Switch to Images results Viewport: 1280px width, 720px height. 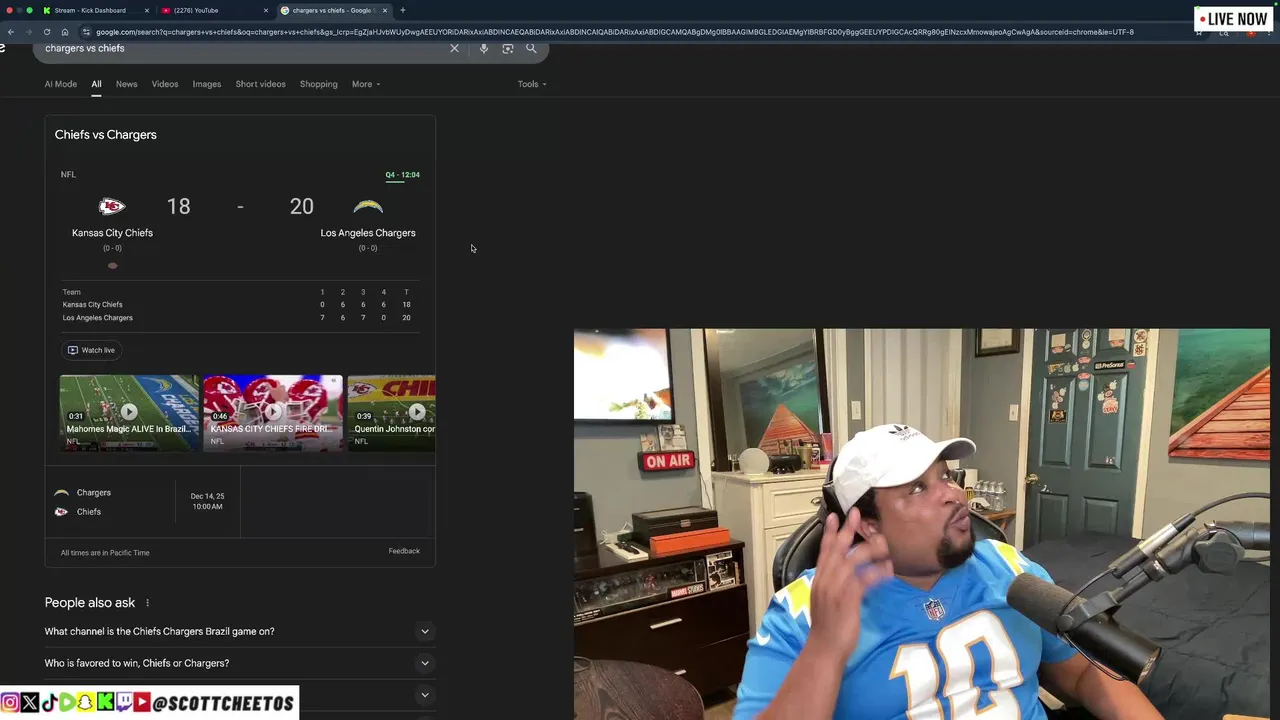[207, 84]
